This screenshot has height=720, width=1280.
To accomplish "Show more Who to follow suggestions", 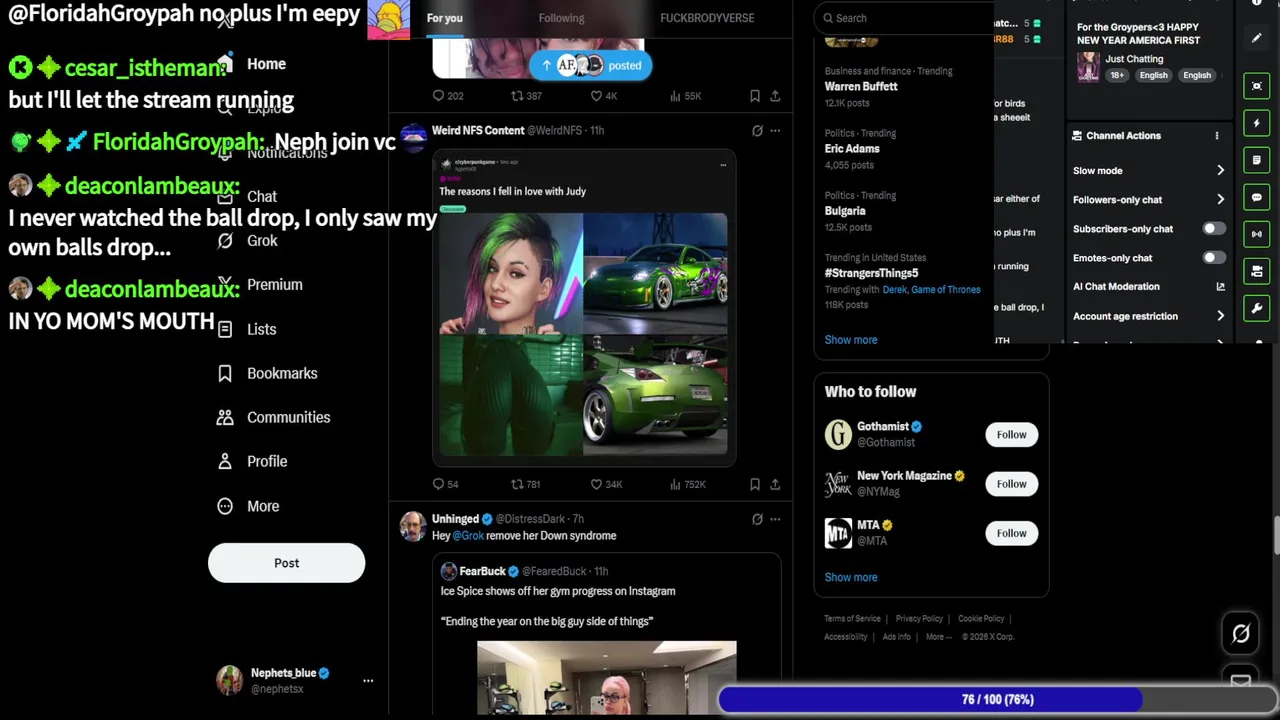I will click(851, 577).
